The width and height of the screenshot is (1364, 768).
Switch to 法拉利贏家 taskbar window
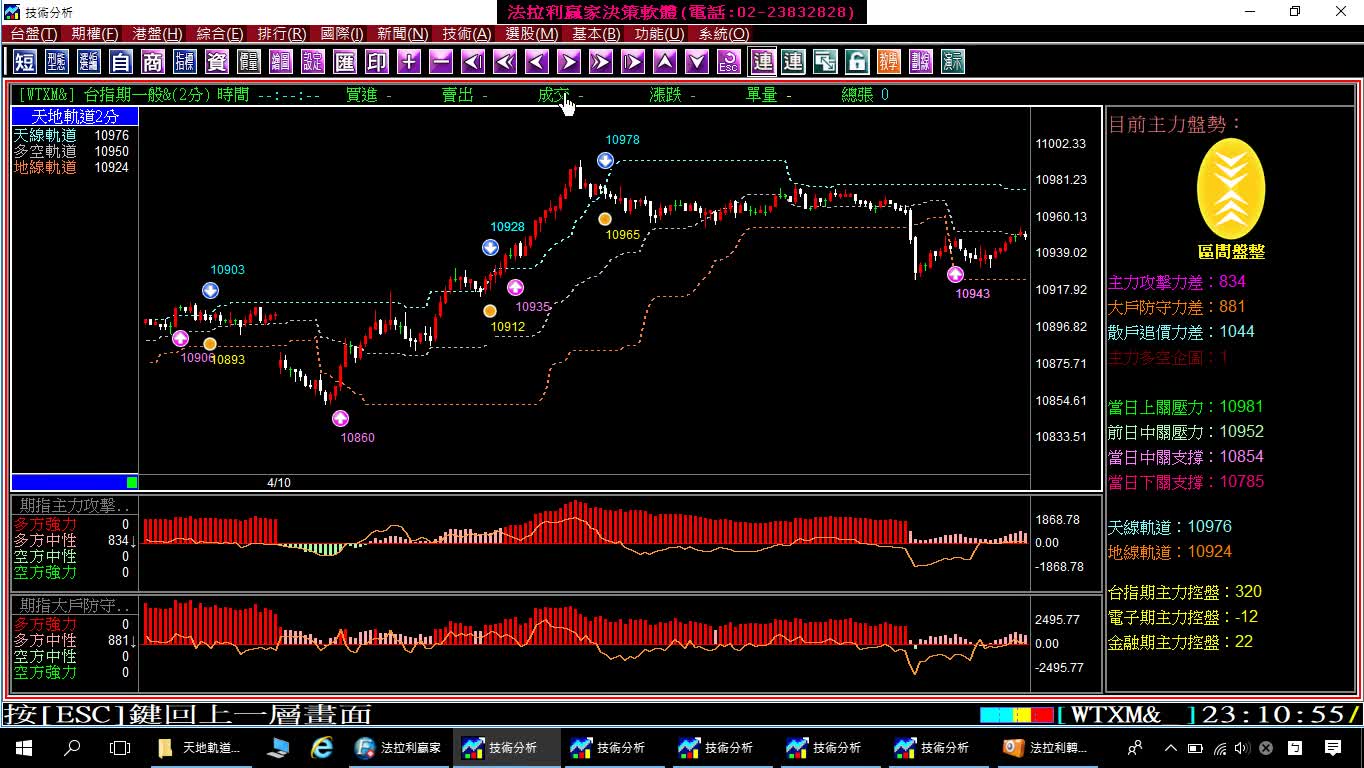pyautogui.click(x=398, y=747)
